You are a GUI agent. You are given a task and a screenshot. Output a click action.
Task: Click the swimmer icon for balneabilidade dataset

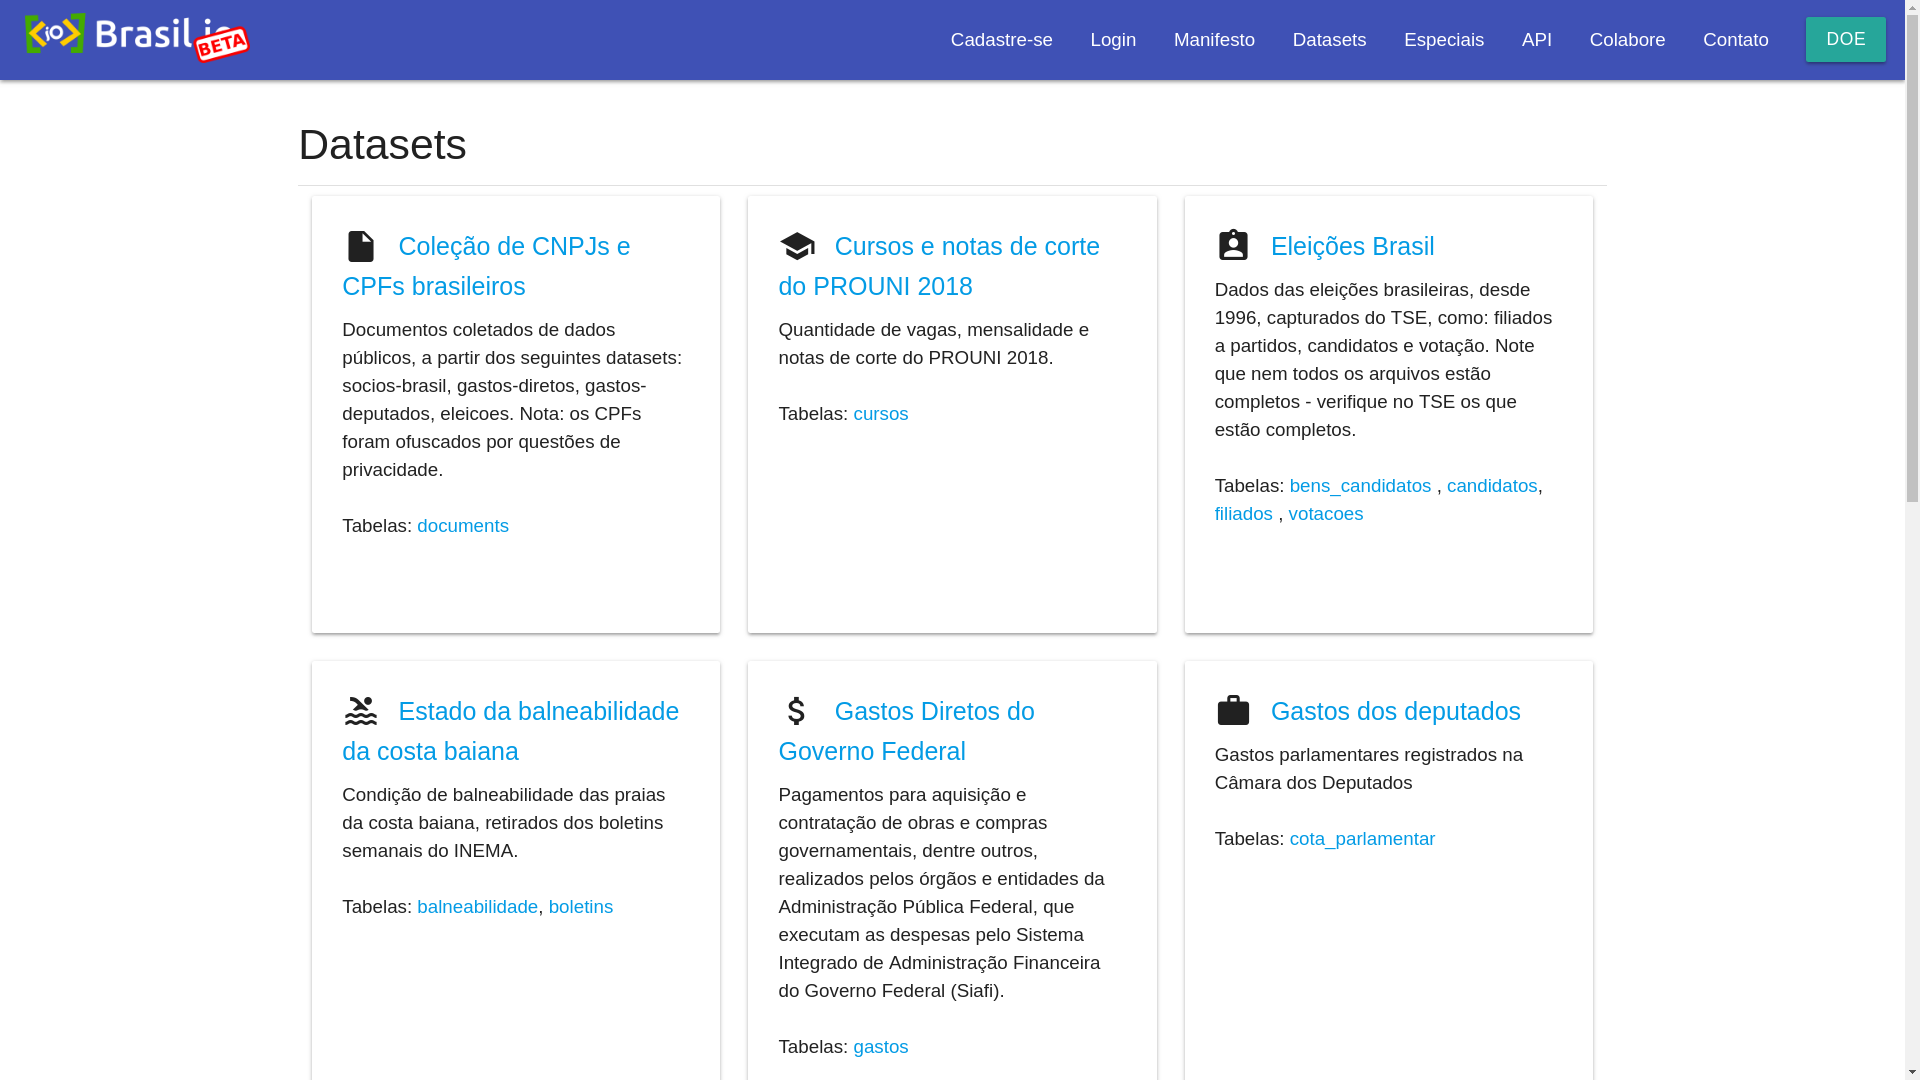[360, 711]
